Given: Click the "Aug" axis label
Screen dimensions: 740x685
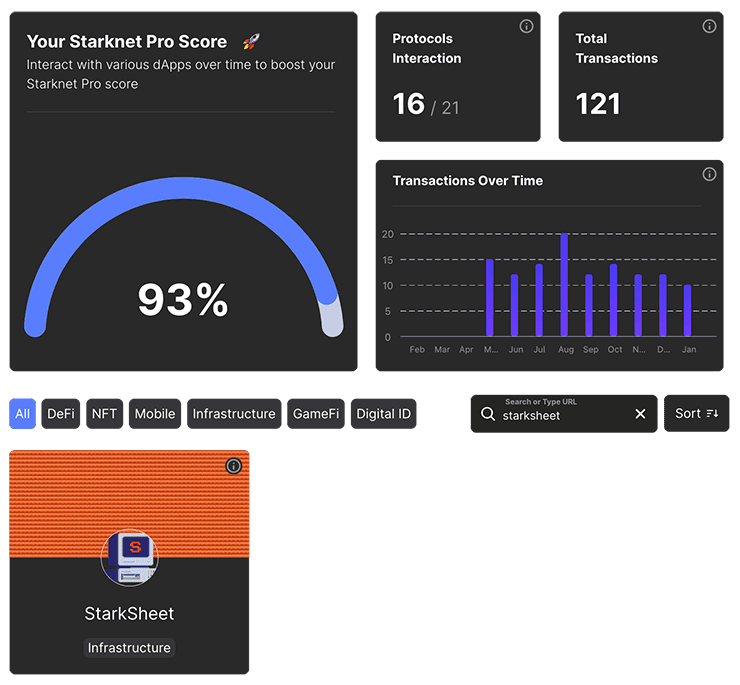Looking at the screenshot, I should pyautogui.click(x=566, y=350).
